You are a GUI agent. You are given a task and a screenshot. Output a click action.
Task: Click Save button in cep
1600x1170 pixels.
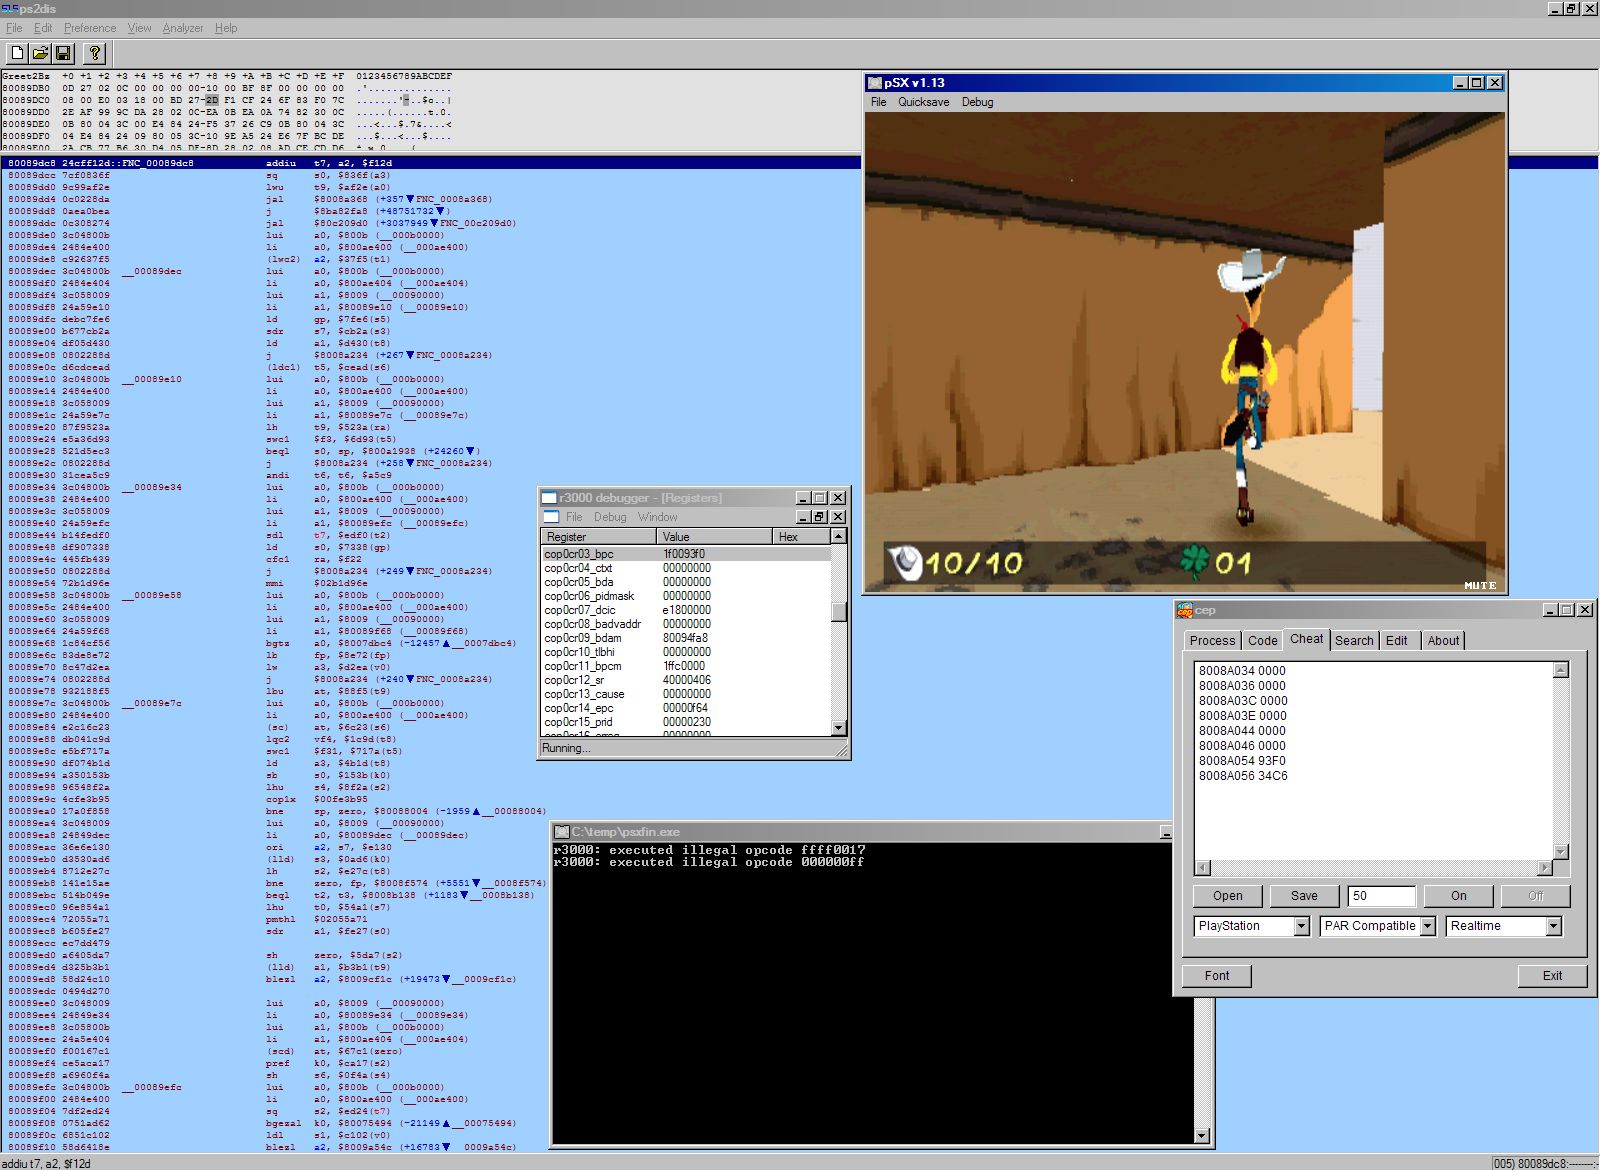1304,896
